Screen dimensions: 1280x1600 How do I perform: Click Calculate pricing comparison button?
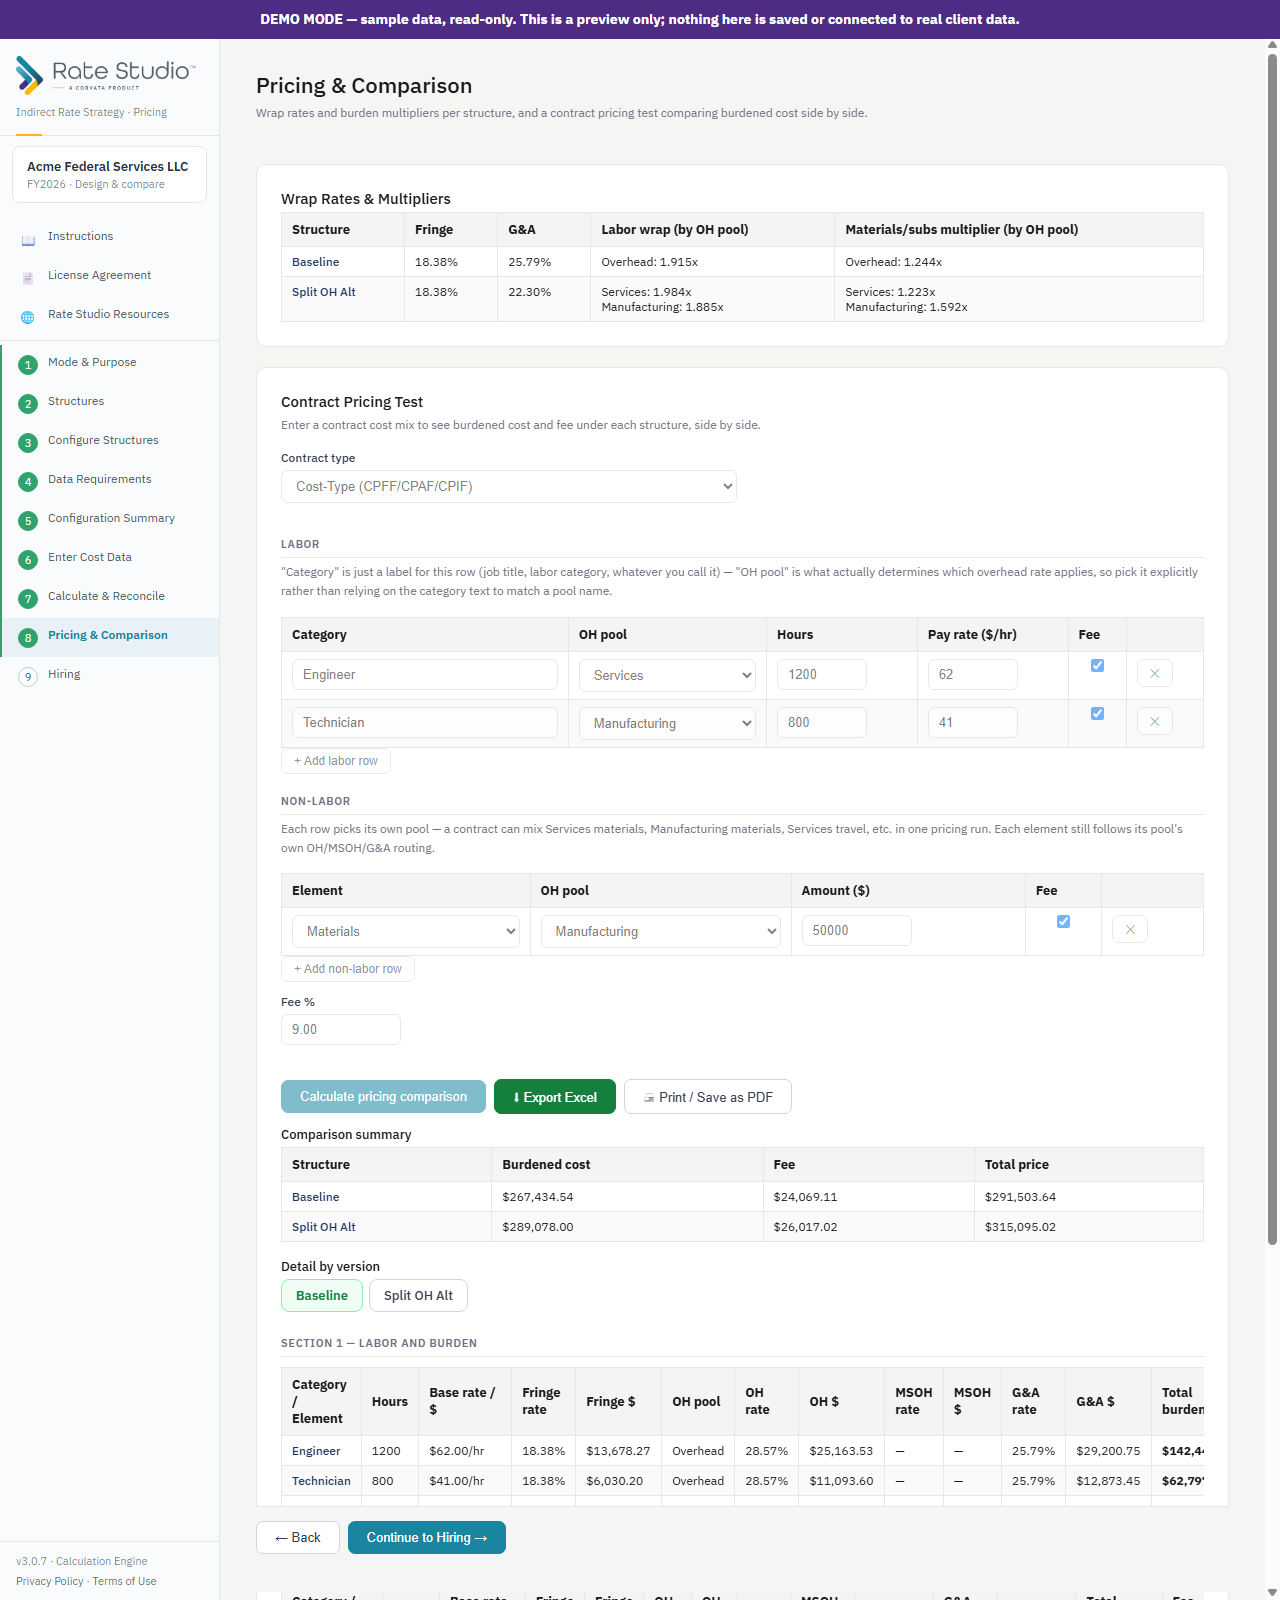tap(383, 1097)
